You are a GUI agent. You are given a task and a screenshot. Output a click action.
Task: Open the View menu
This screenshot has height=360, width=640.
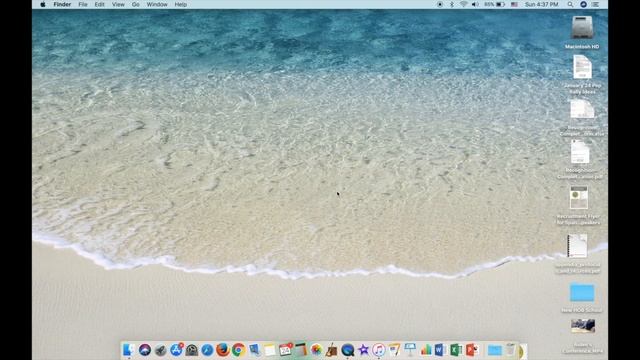118,4
